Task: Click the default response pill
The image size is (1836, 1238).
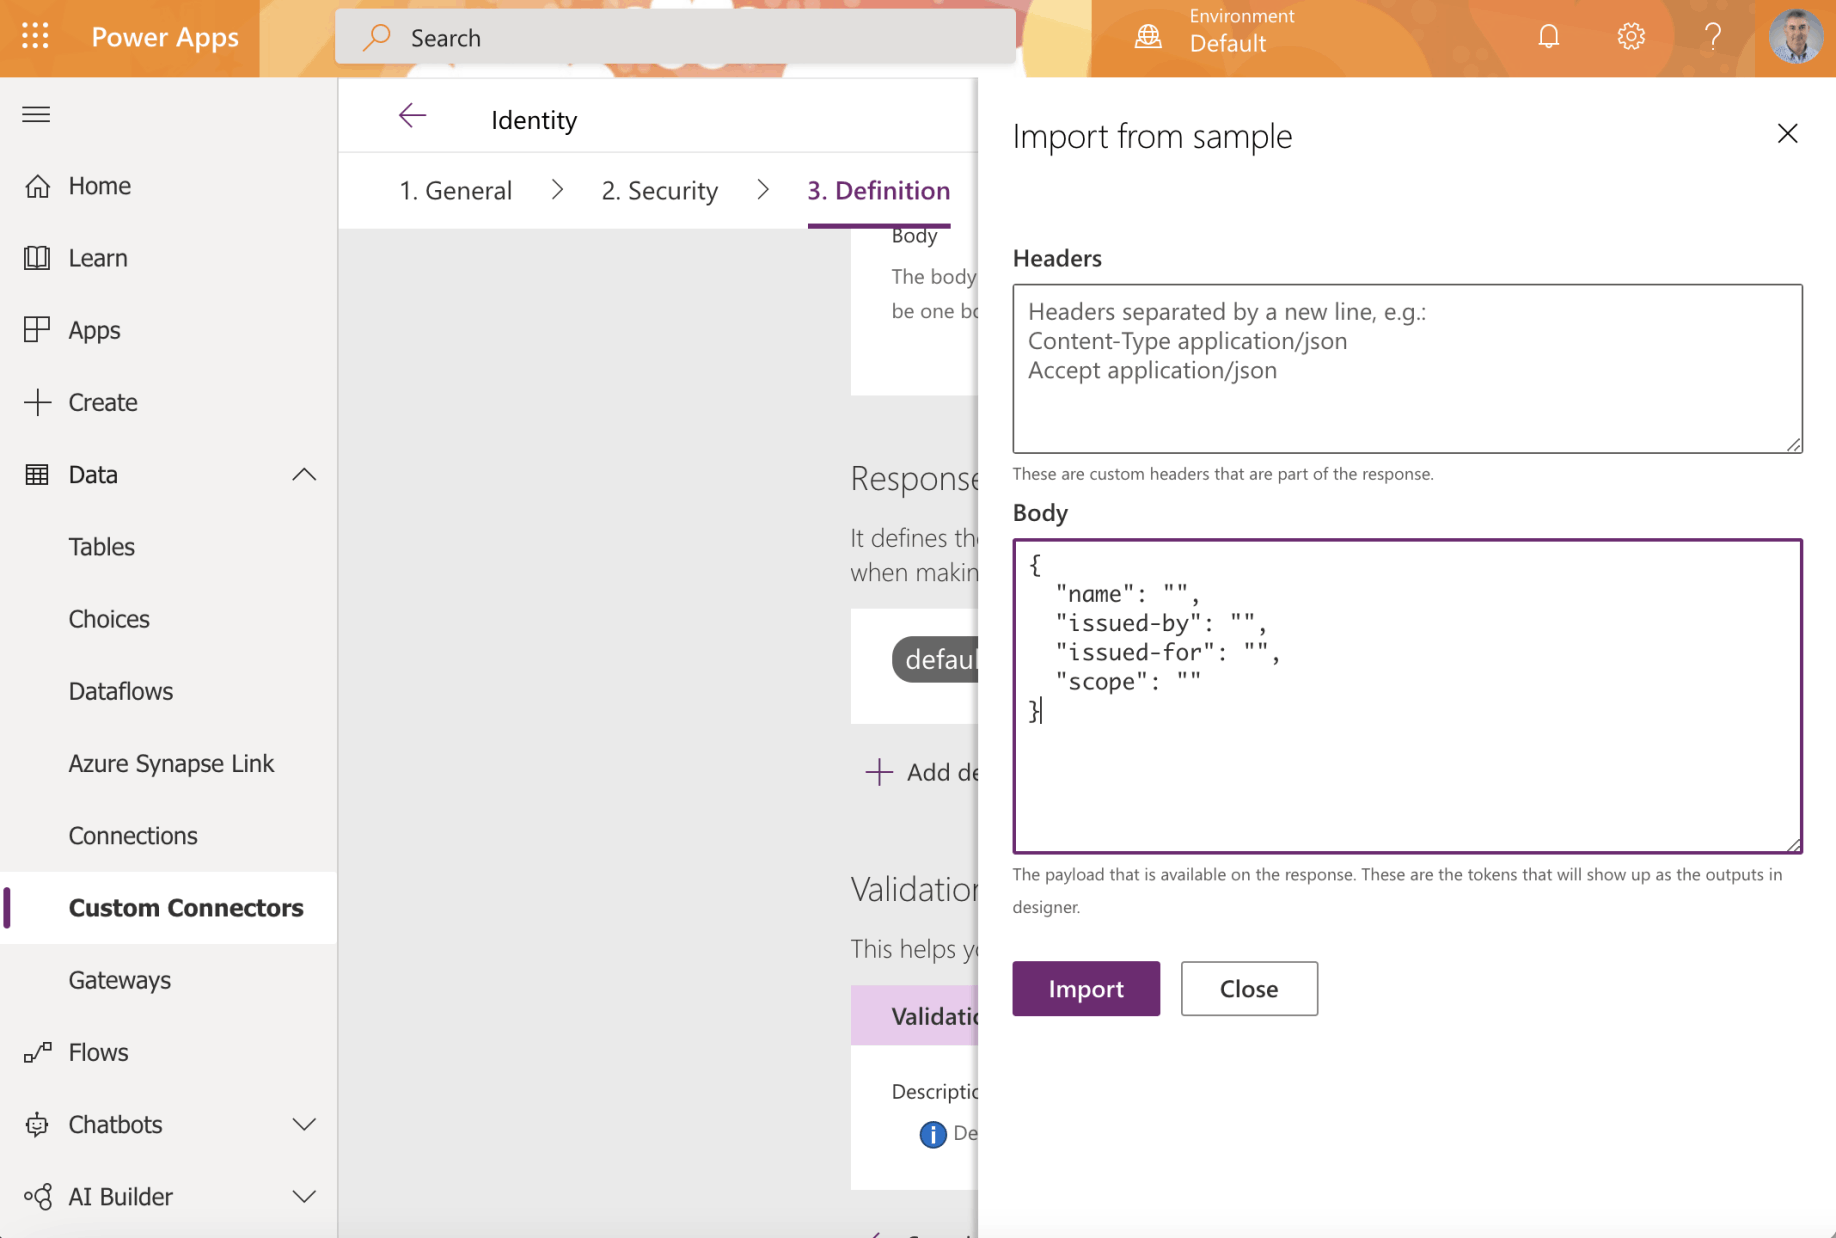Action: [935, 660]
